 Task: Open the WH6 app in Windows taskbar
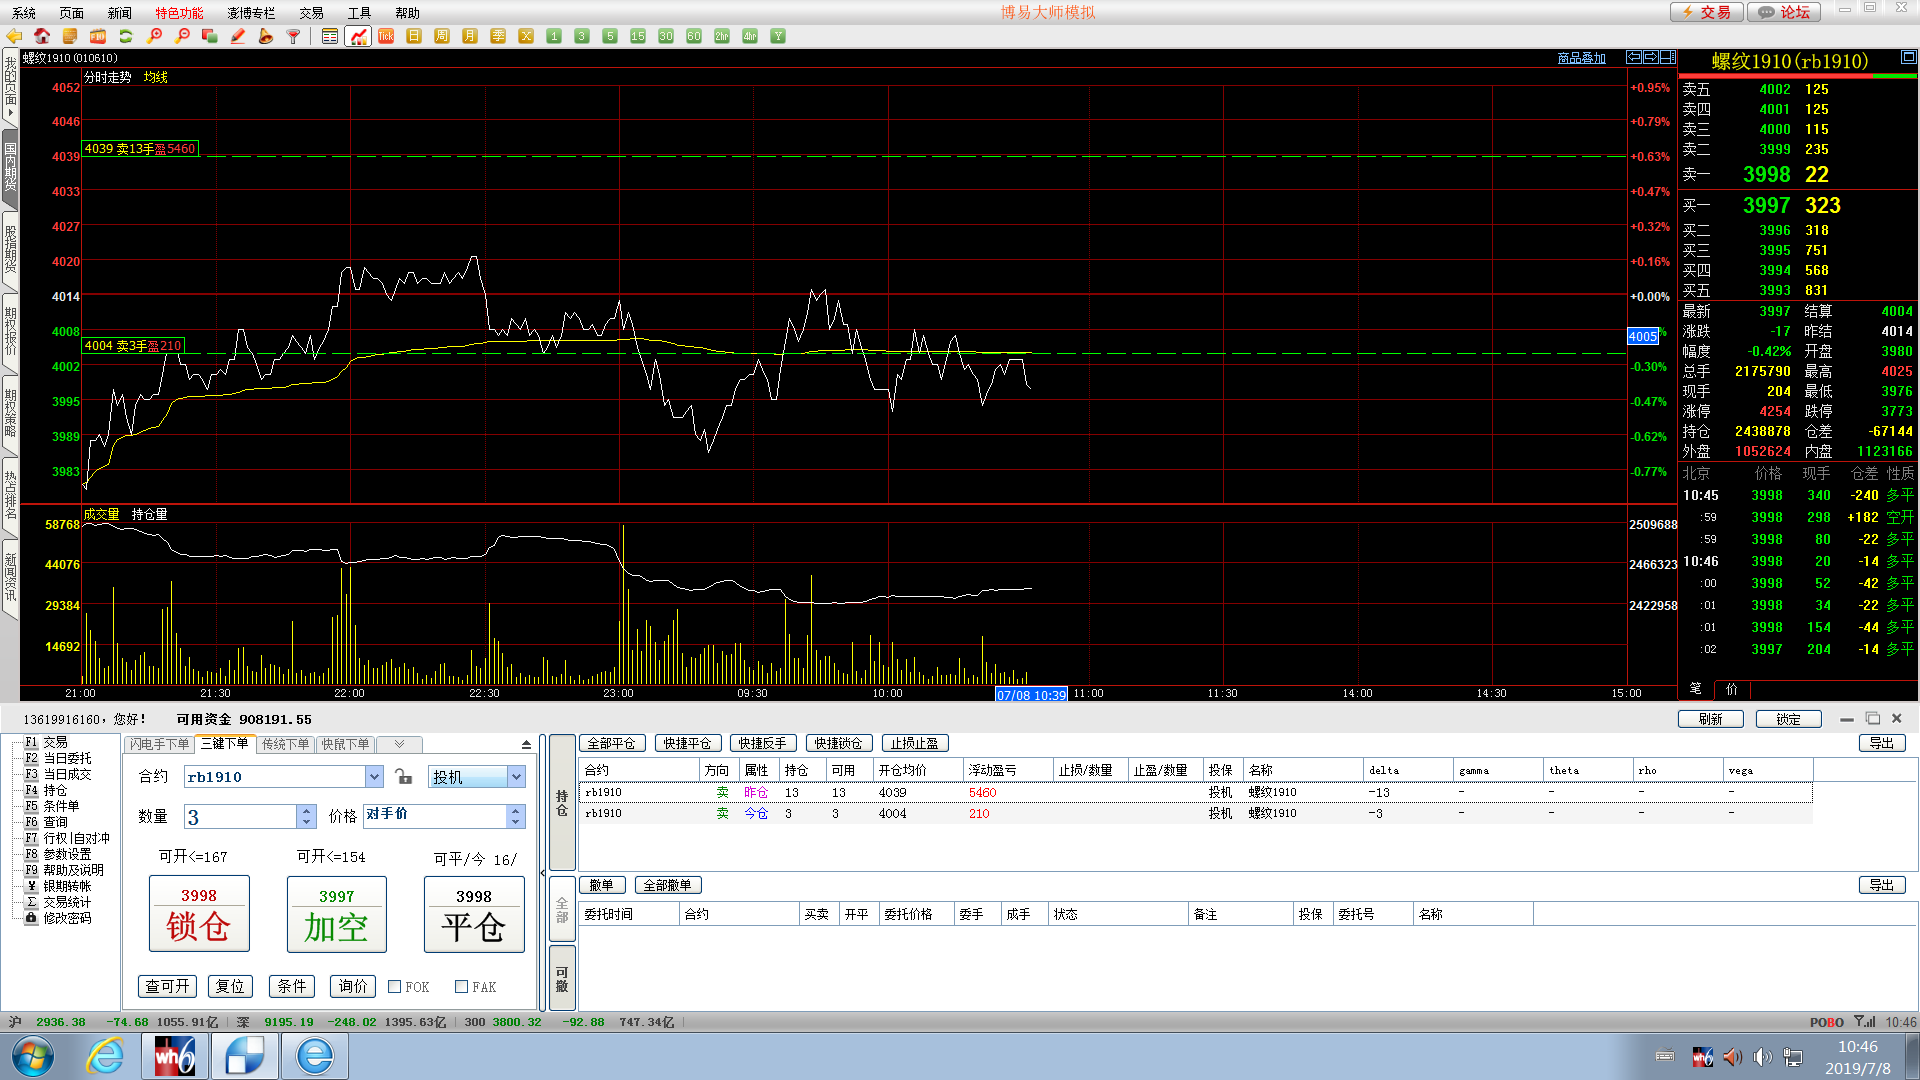click(x=175, y=1056)
